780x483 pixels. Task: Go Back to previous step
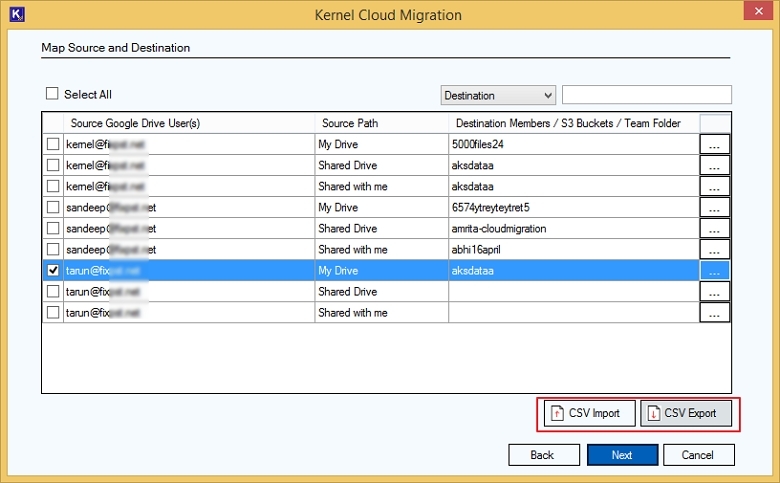(x=544, y=455)
